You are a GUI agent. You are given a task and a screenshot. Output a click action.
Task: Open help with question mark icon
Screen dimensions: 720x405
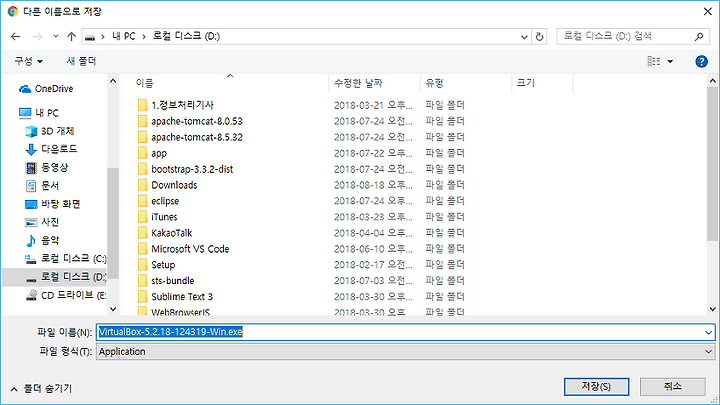(x=701, y=62)
